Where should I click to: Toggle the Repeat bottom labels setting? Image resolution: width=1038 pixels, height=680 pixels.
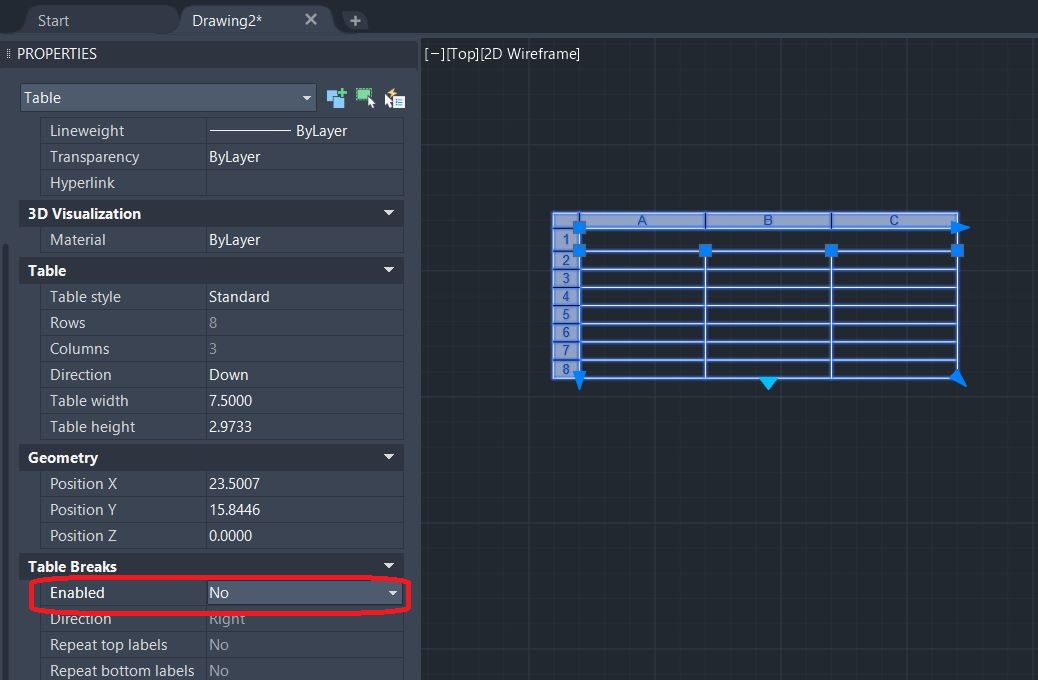[300, 670]
